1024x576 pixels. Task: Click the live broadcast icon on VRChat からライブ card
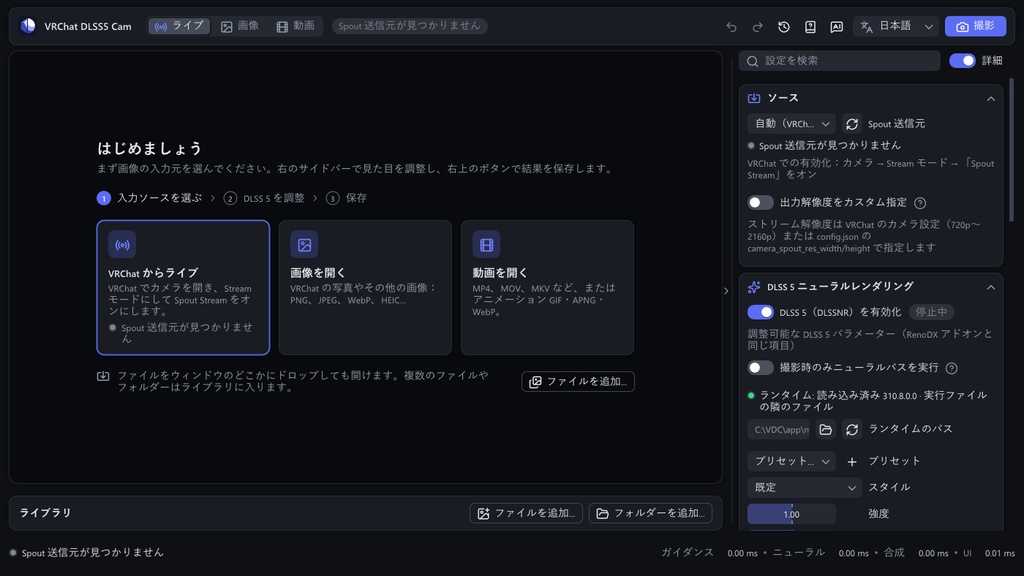122,245
